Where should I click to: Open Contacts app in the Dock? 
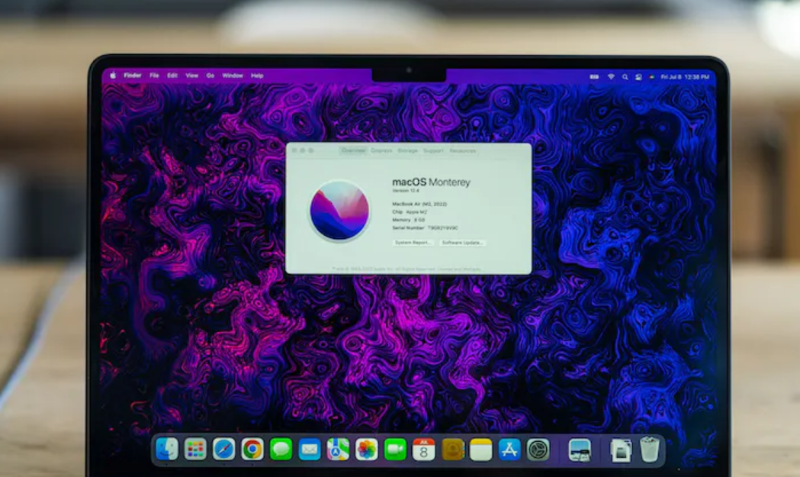click(453, 449)
